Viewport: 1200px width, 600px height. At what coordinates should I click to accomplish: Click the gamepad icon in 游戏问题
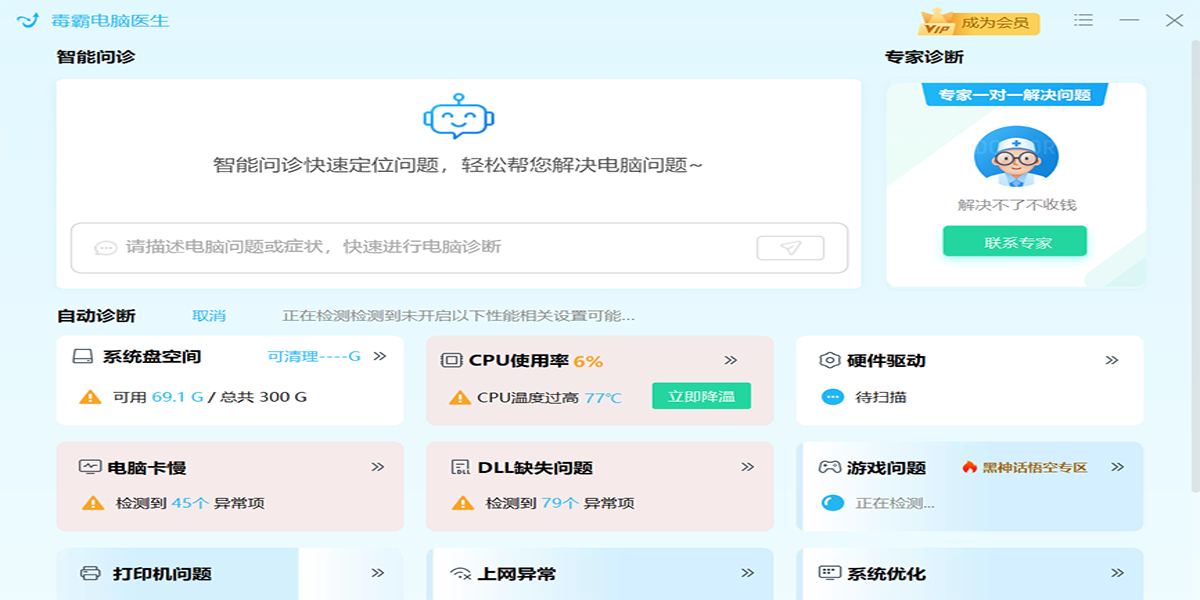[829, 467]
